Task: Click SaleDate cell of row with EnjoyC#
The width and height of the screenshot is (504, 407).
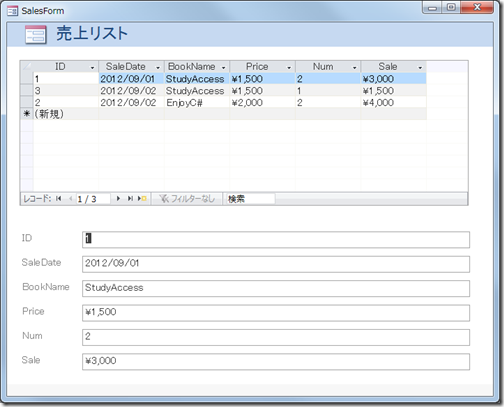Action: coord(131,102)
